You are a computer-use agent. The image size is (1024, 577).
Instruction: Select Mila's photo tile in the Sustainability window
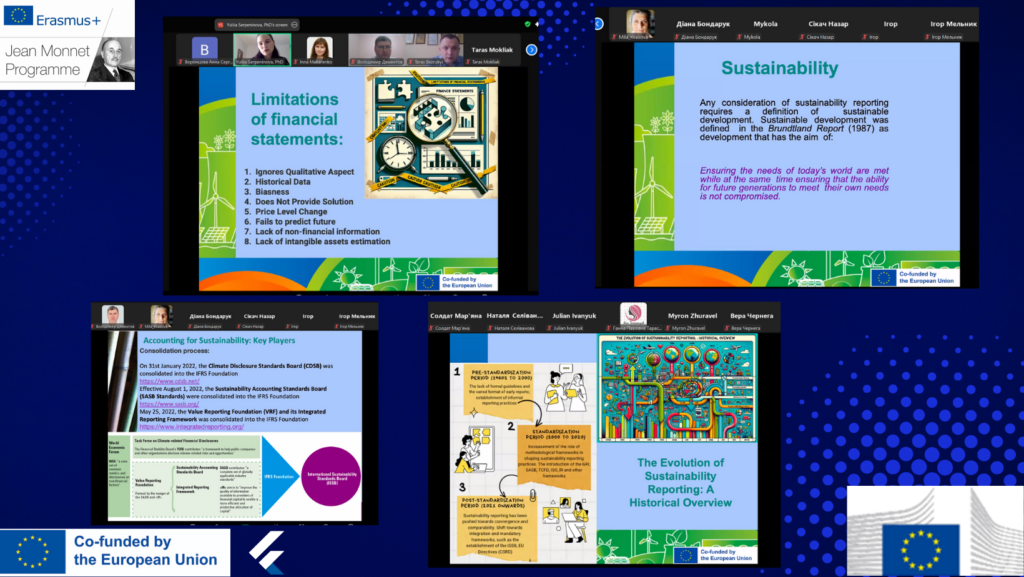(639, 25)
